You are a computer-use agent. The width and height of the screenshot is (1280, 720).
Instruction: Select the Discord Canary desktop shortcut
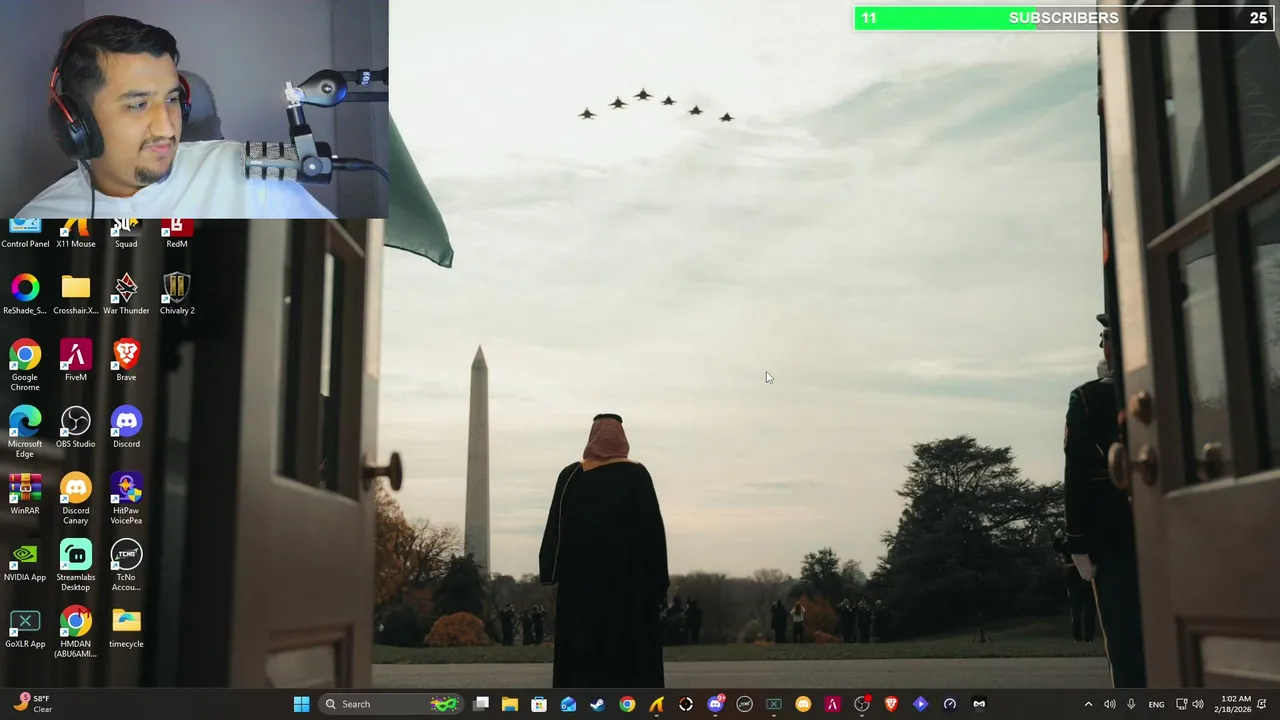(x=76, y=500)
